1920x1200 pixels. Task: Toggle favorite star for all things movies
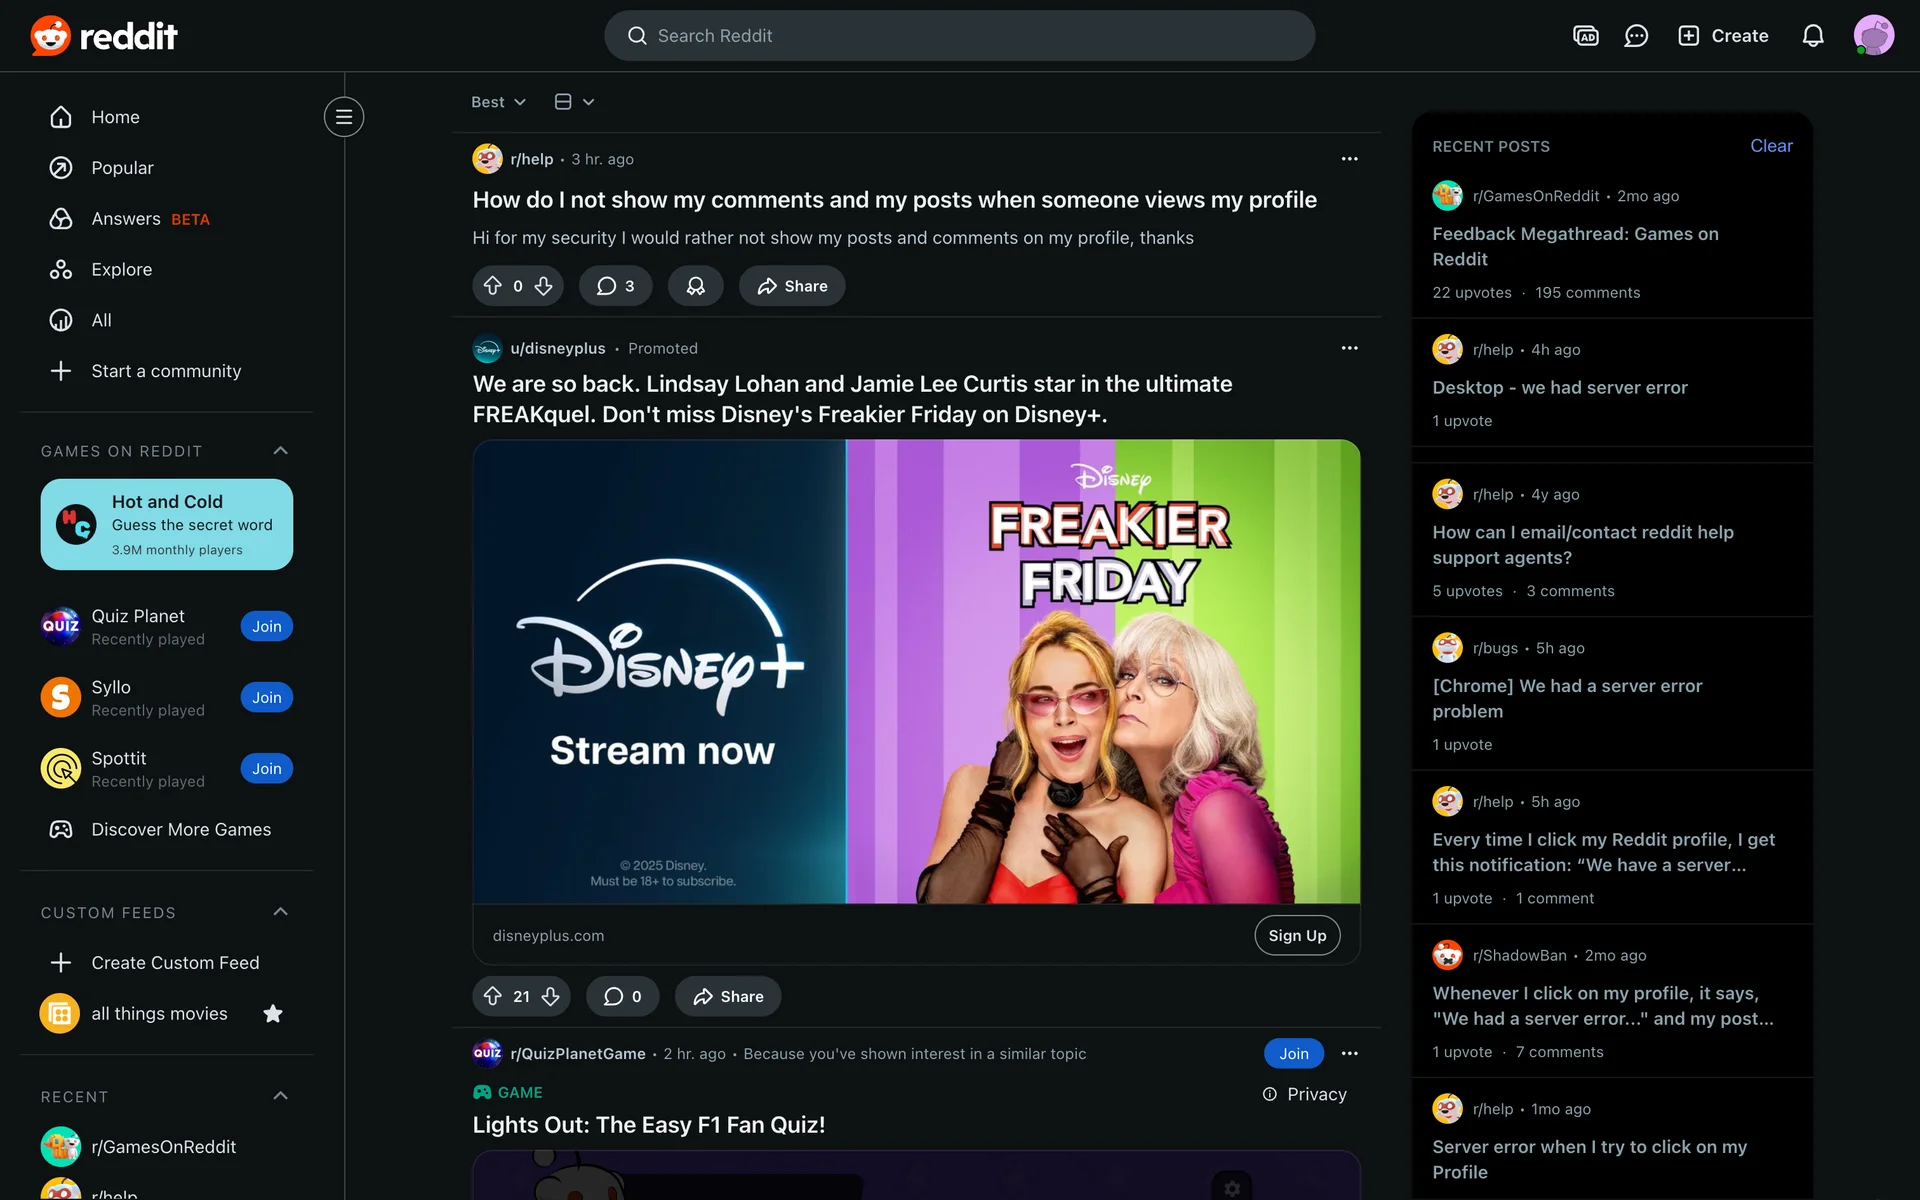pos(272,1014)
